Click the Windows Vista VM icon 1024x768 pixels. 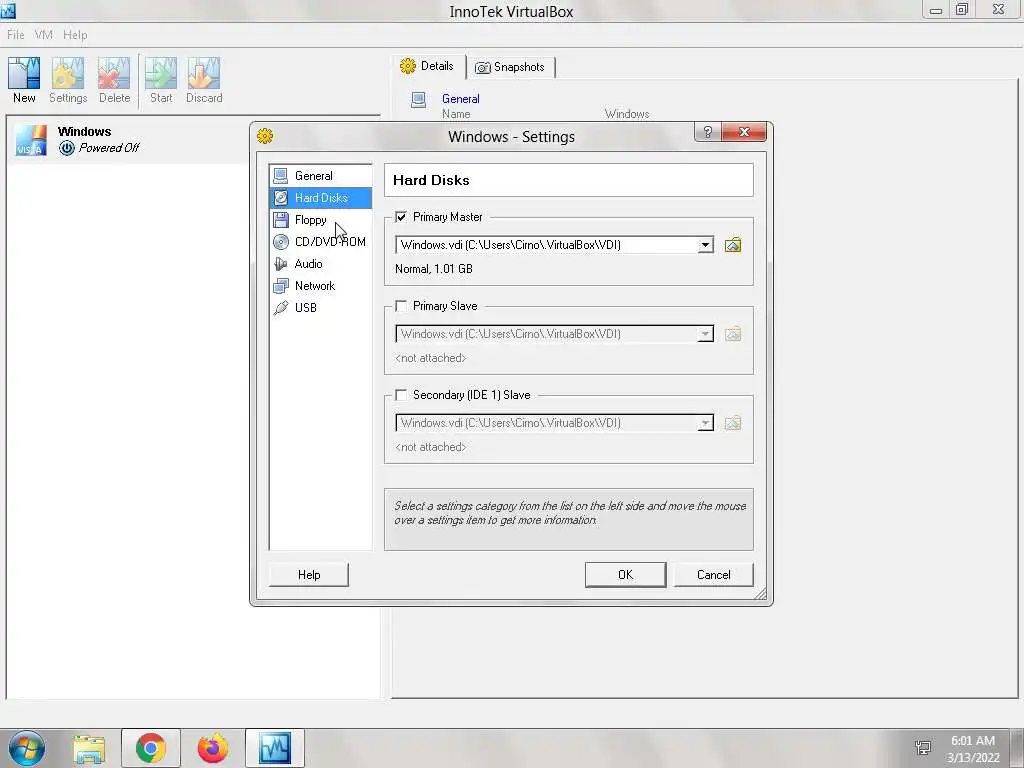click(31, 140)
